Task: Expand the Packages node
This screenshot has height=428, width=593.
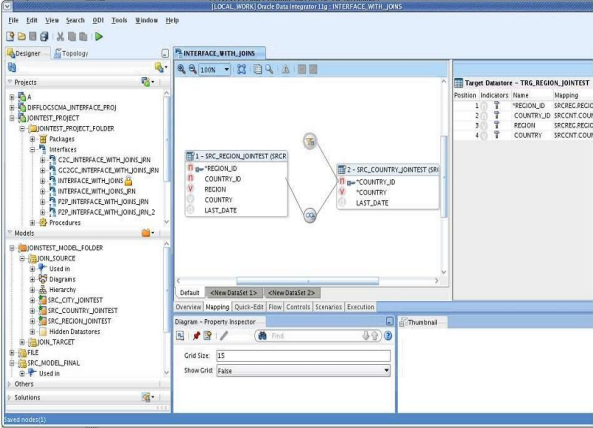Action: click(33, 139)
